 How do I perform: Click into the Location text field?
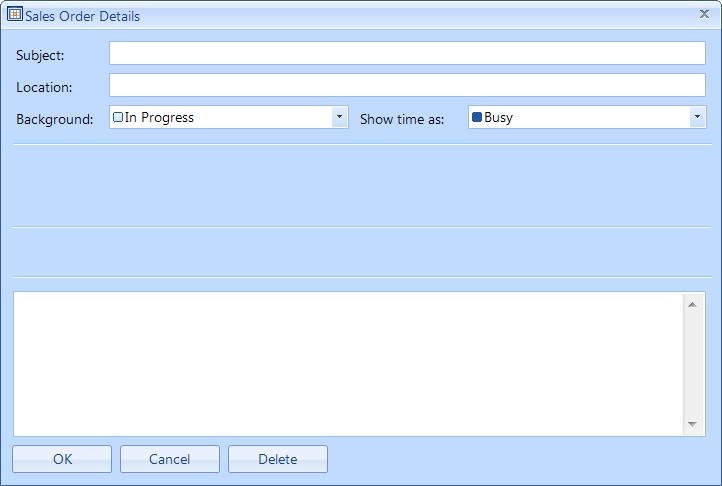[x=407, y=85]
